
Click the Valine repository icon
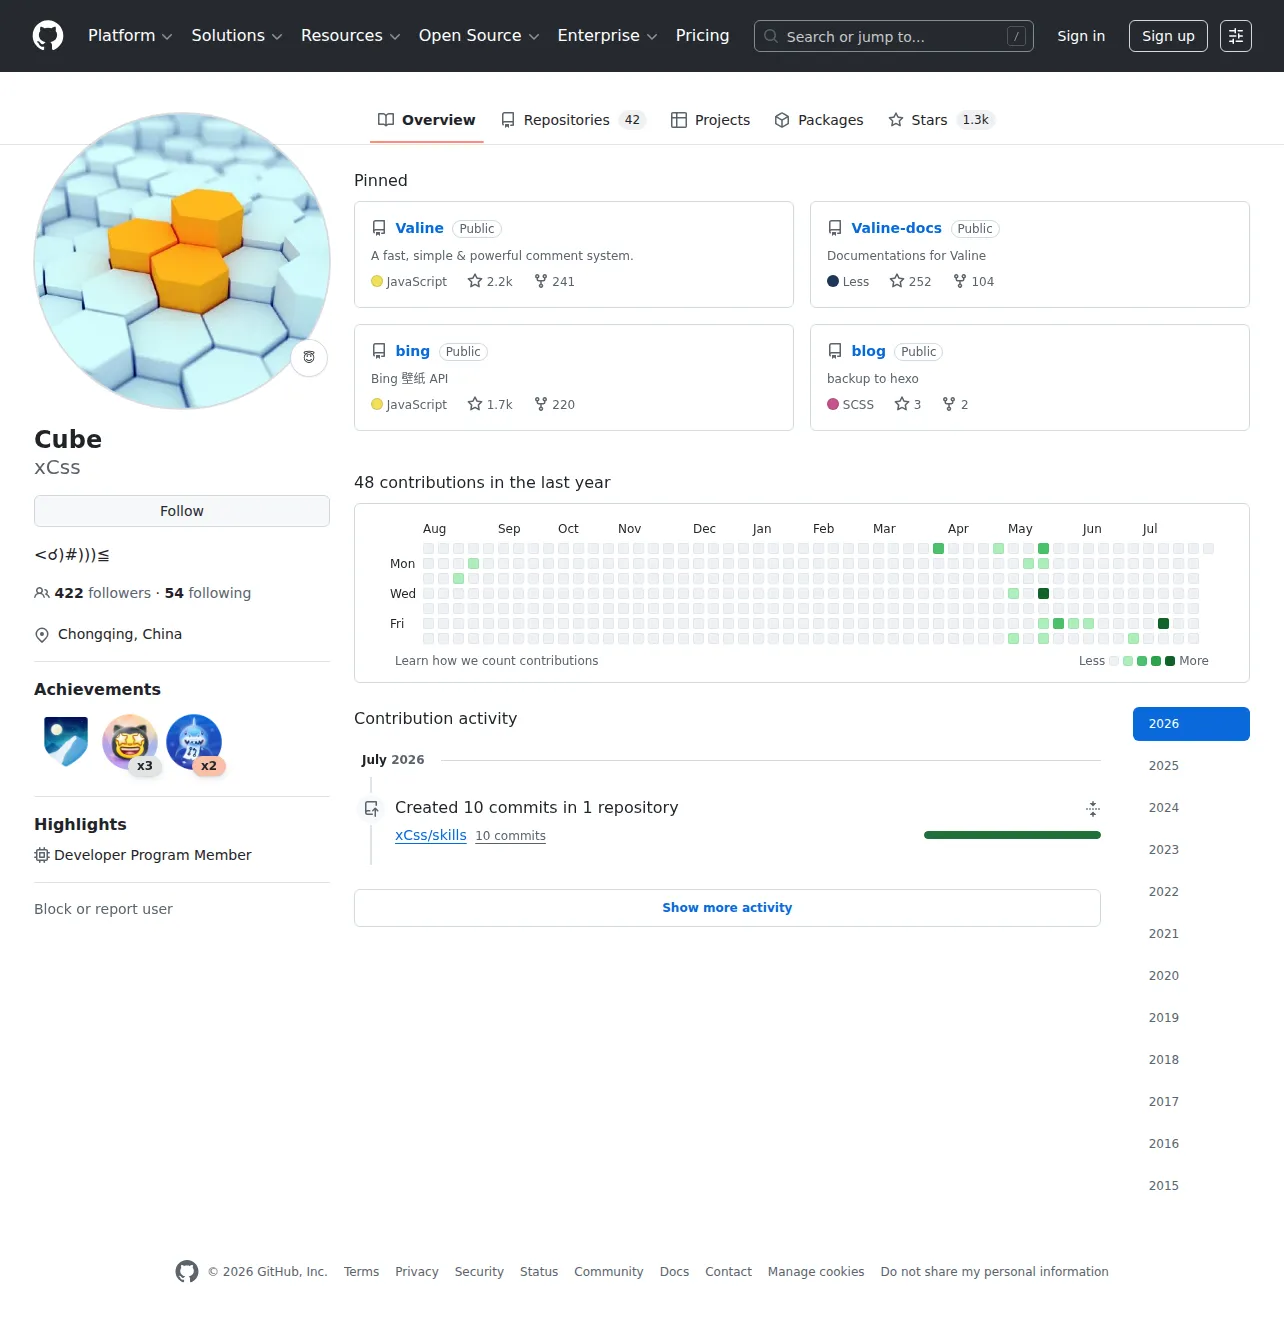pyautogui.click(x=379, y=228)
